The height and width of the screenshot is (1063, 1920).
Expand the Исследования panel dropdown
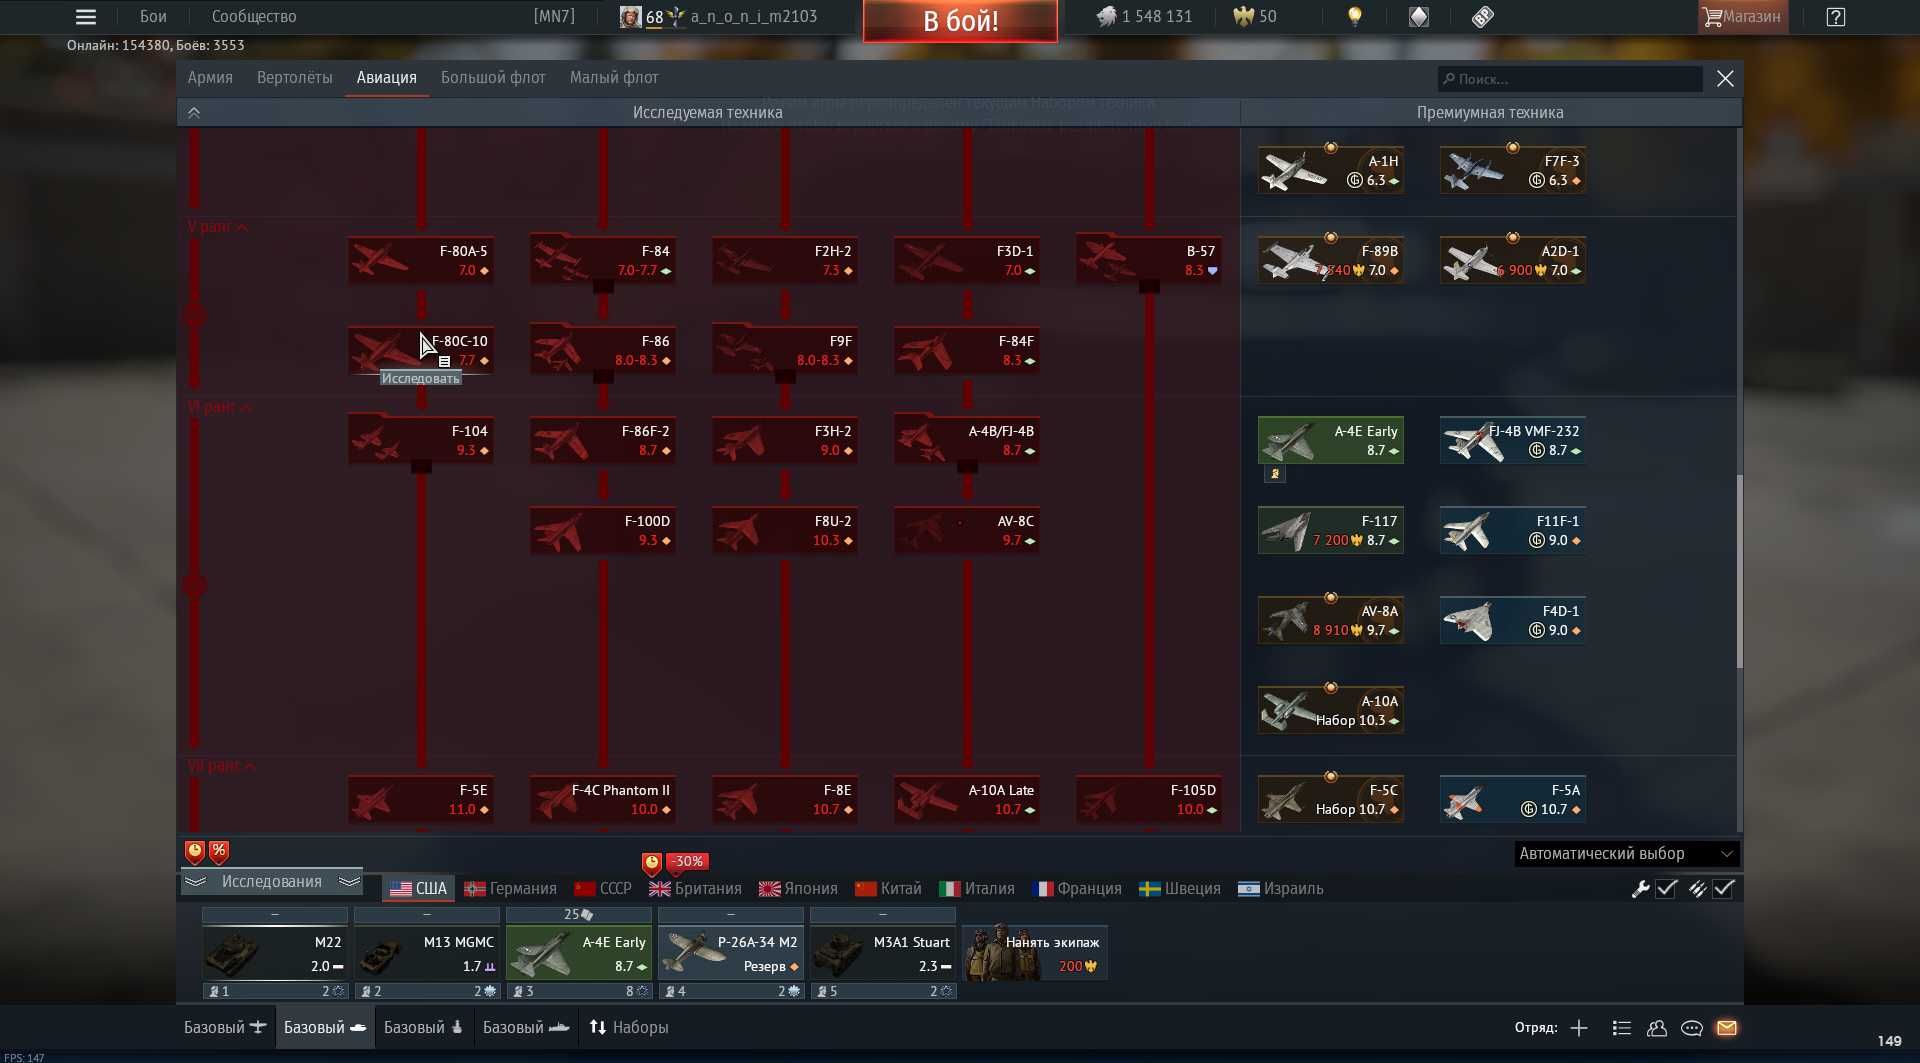tap(271, 882)
